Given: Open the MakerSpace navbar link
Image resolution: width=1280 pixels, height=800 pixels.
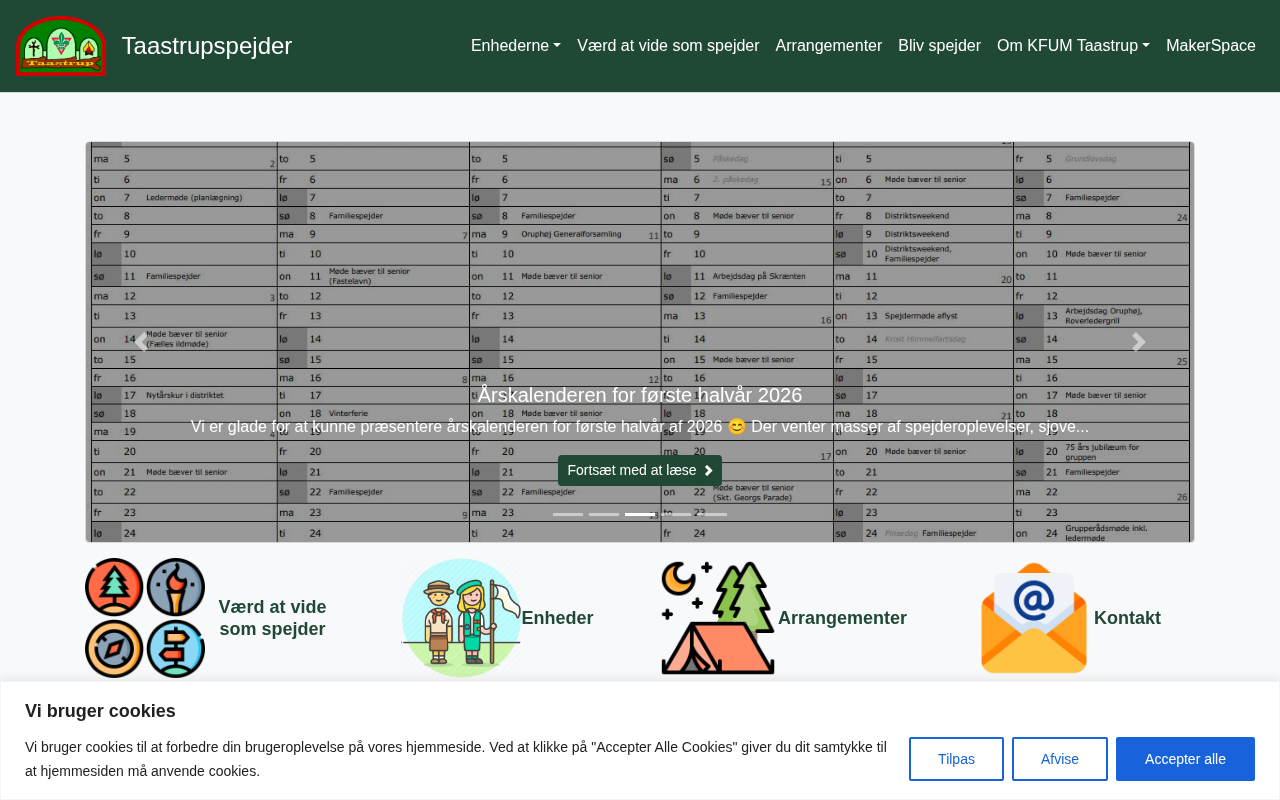Looking at the screenshot, I should point(1211,46).
